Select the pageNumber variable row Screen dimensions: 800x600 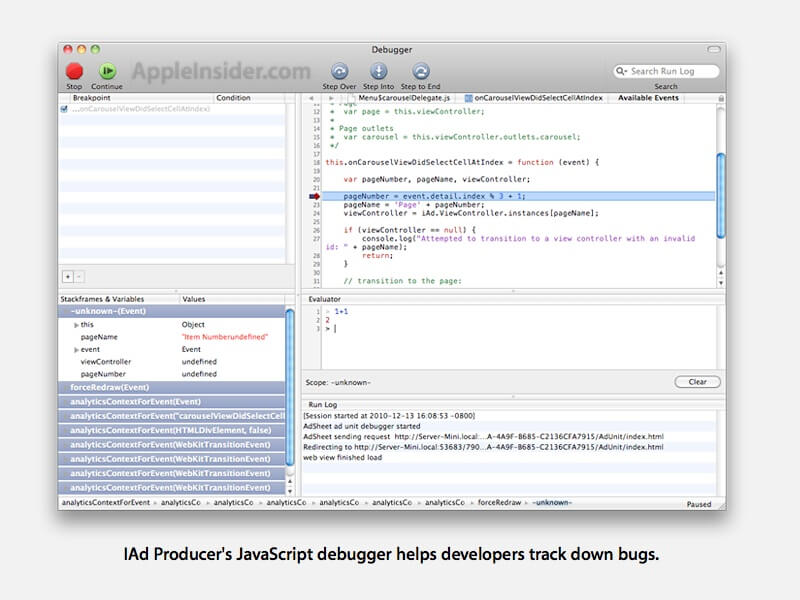(x=172, y=374)
